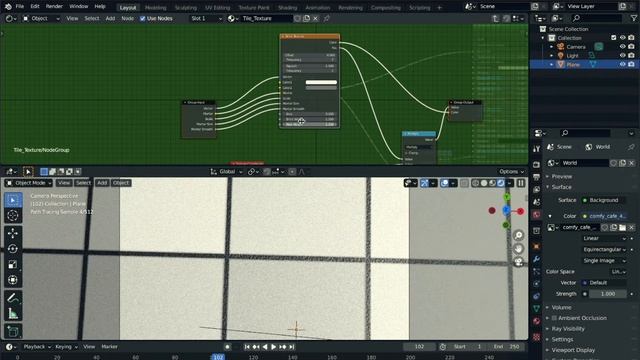Play the animation forward
The image size is (640, 360).
click(x=274, y=347)
